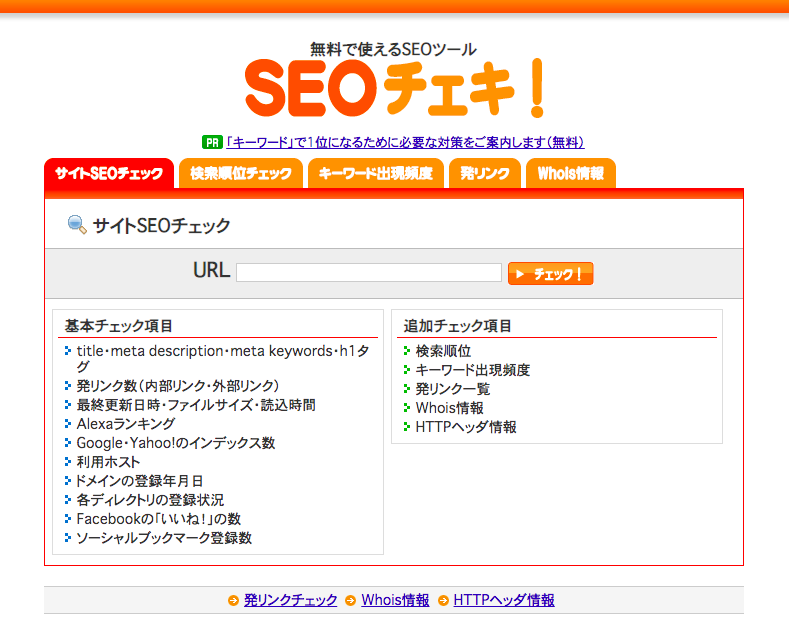Screen dimensions: 789x620
Task: Click the Facebookの「いいね!」の数 item
Action: (159, 519)
